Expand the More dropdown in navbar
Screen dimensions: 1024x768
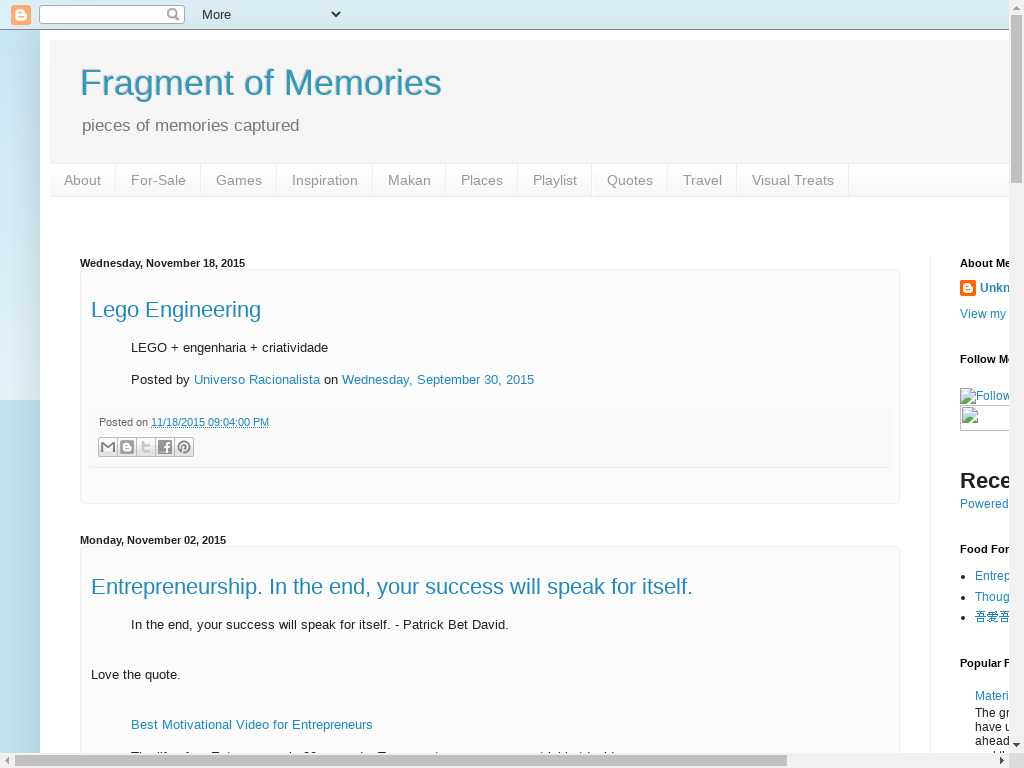coord(270,14)
